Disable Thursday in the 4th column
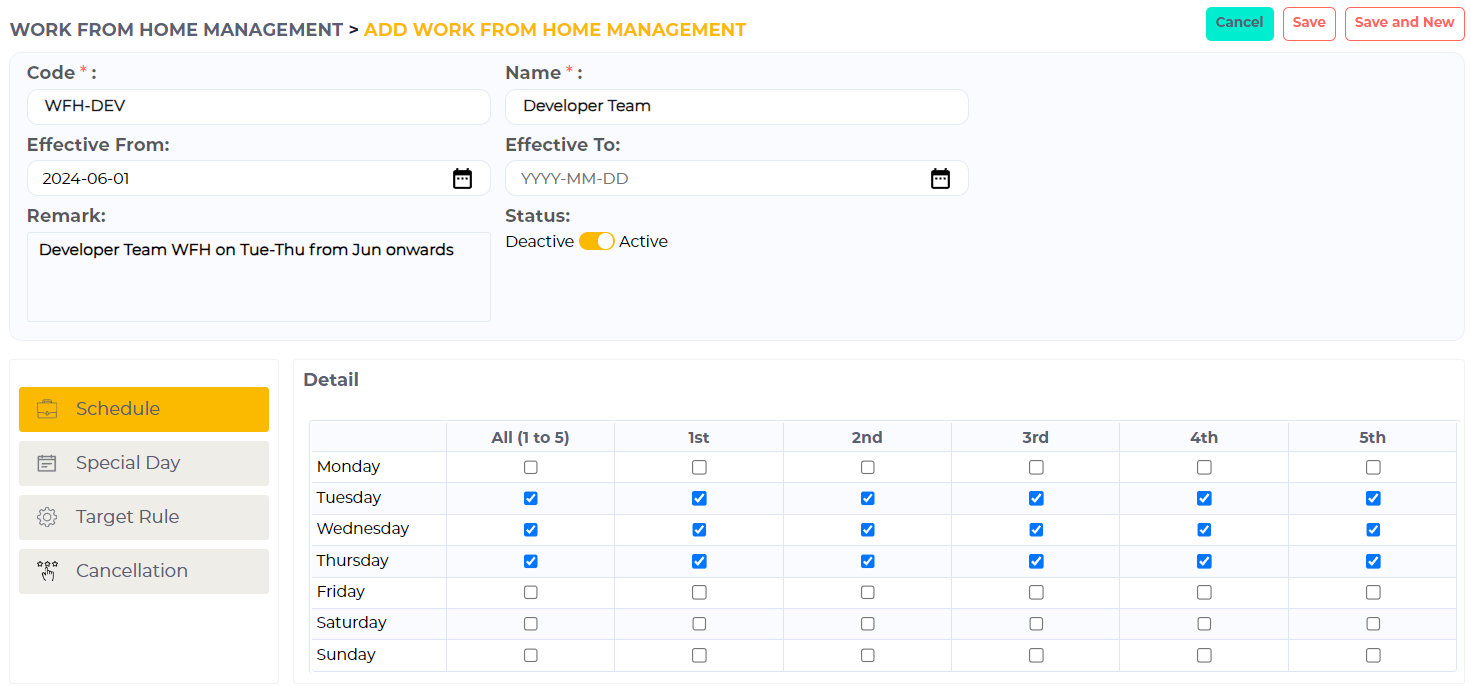Screen dimensions: 1471x686 (x=1204, y=560)
